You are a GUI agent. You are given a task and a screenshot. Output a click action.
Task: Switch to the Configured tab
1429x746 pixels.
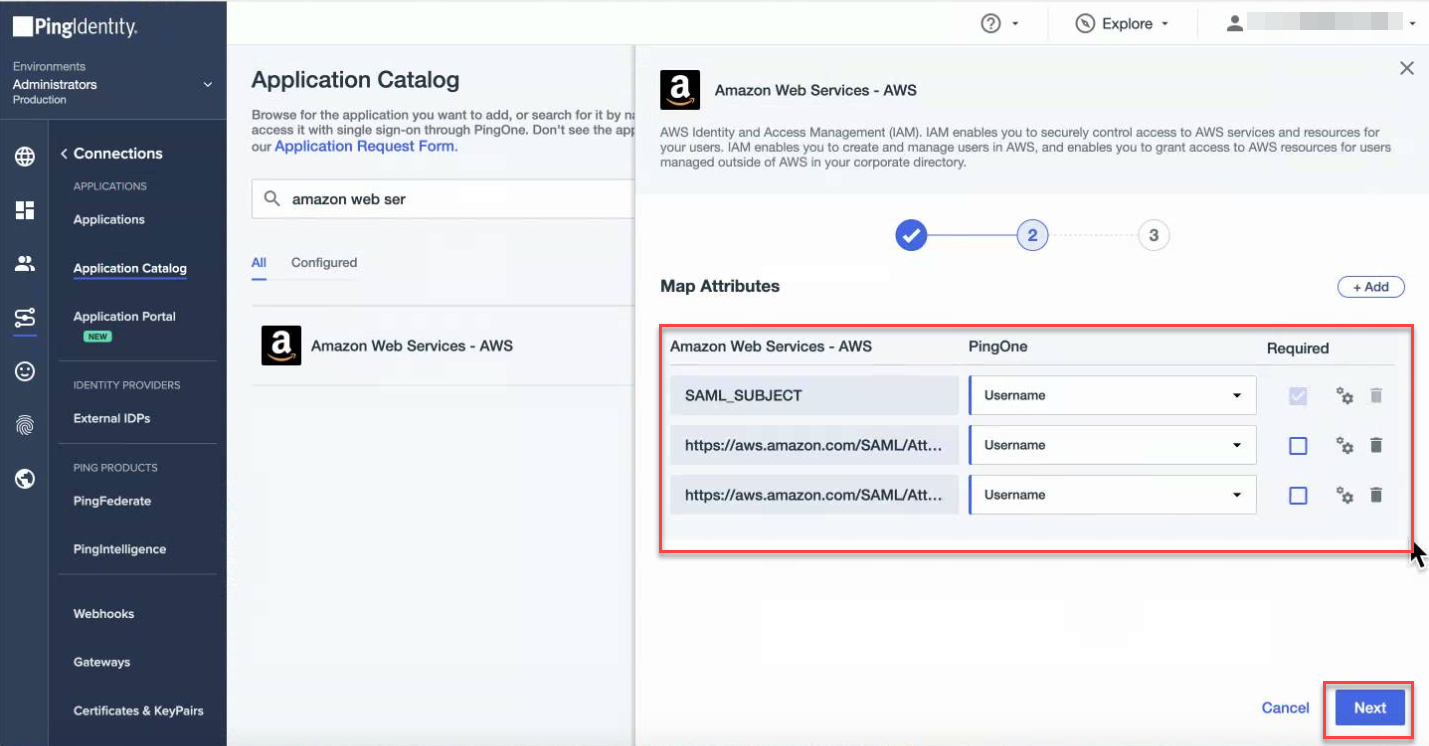323,262
